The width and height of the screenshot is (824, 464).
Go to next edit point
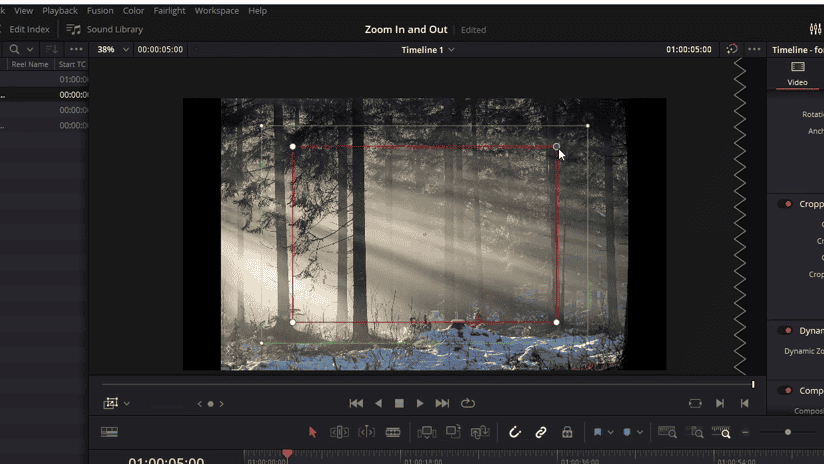point(720,404)
